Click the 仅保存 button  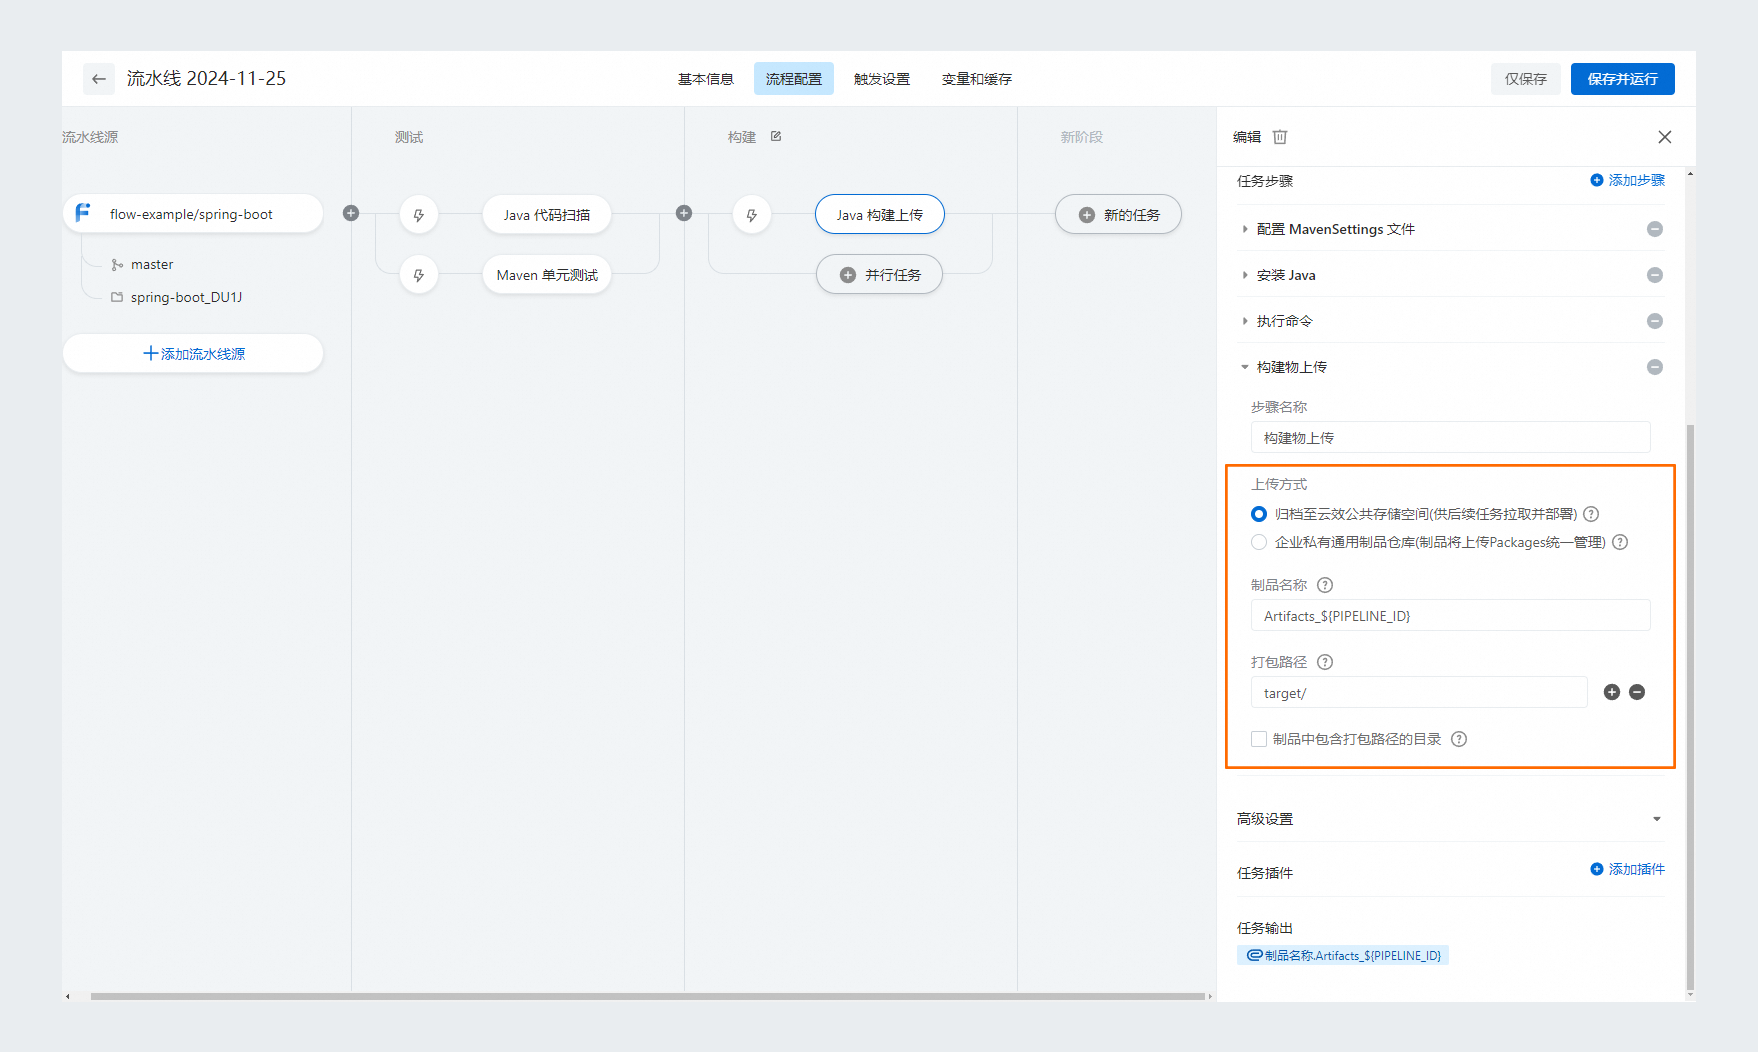(x=1526, y=79)
